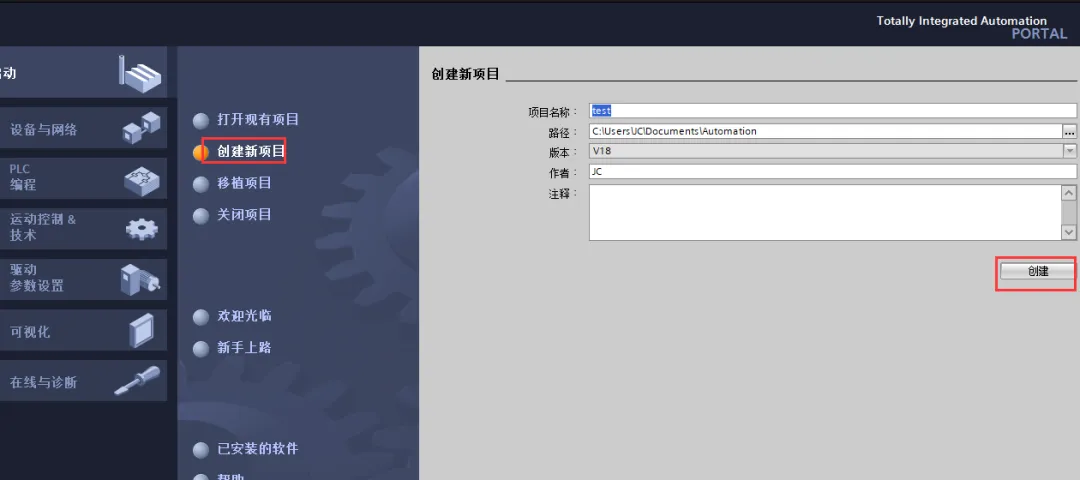
Task: Switch to 驱动 参数设置 portal
Action: pos(83,279)
